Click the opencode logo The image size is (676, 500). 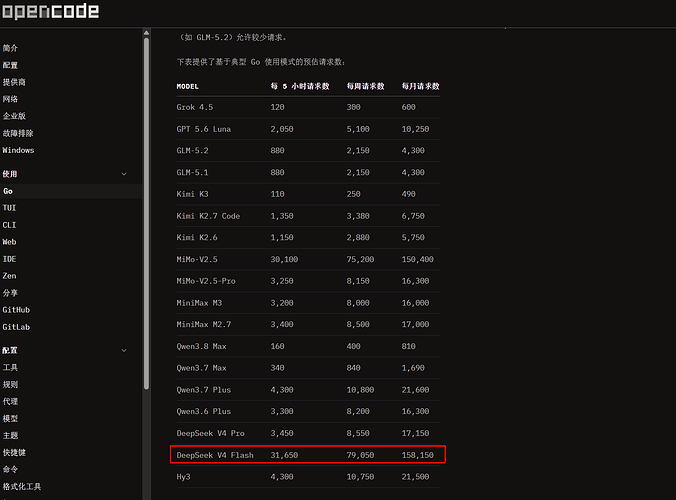[x=50, y=11]
